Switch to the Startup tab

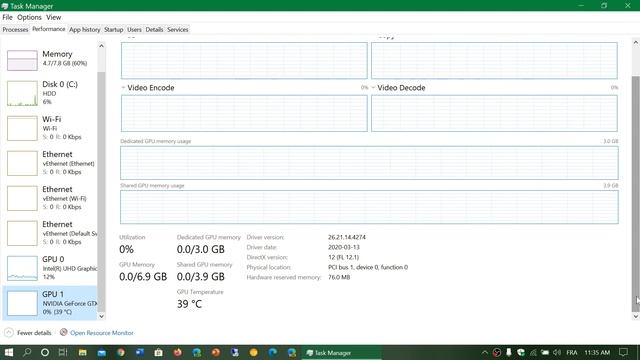113,29
